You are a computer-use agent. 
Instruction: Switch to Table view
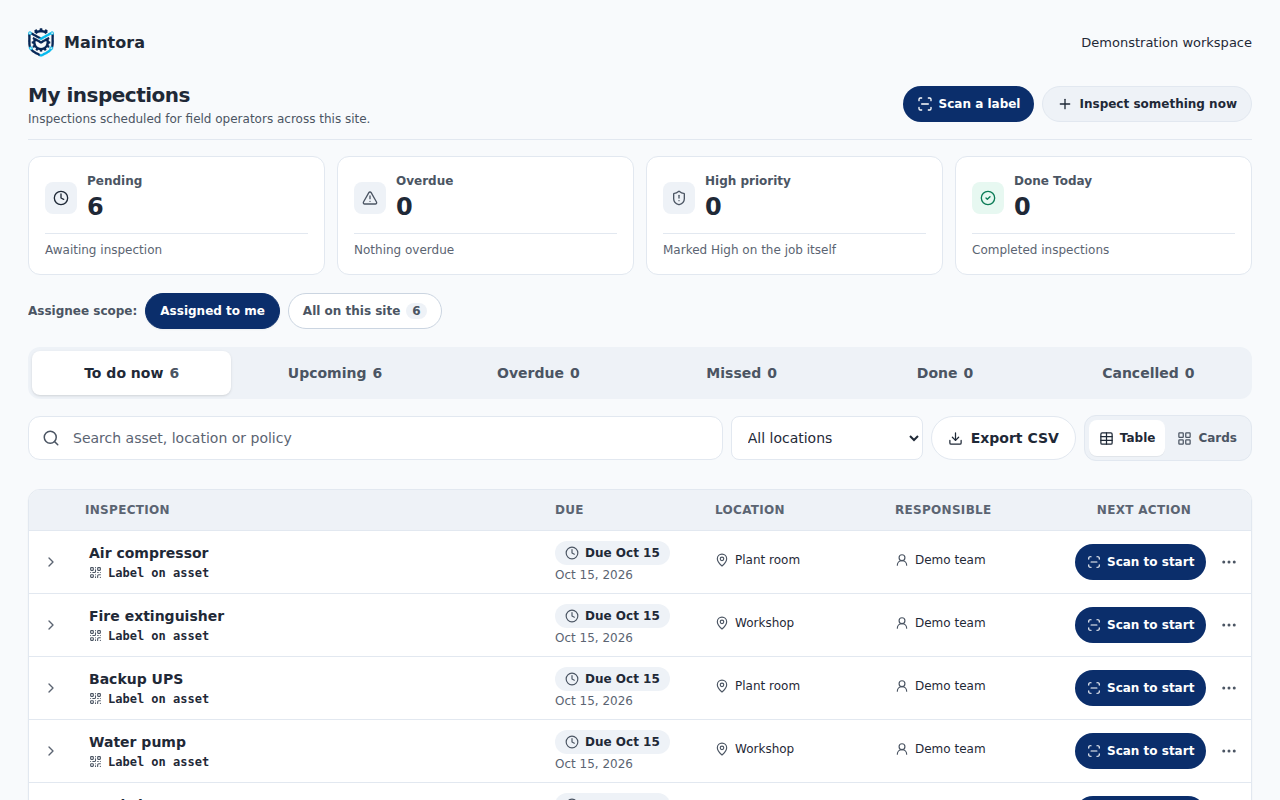(1127, 438)
